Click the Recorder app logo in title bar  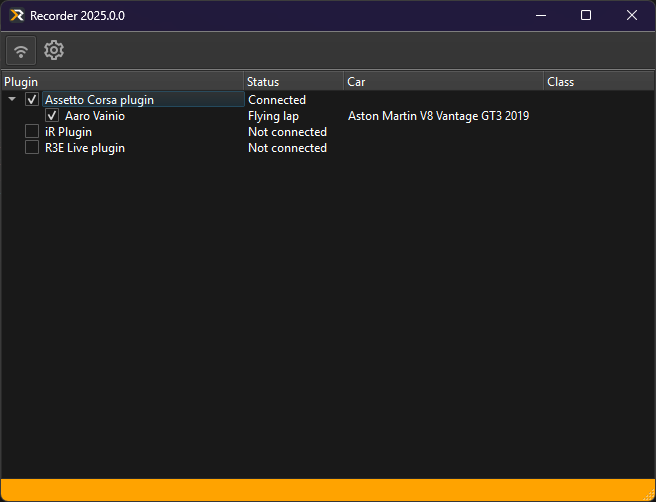pos(17,16)
